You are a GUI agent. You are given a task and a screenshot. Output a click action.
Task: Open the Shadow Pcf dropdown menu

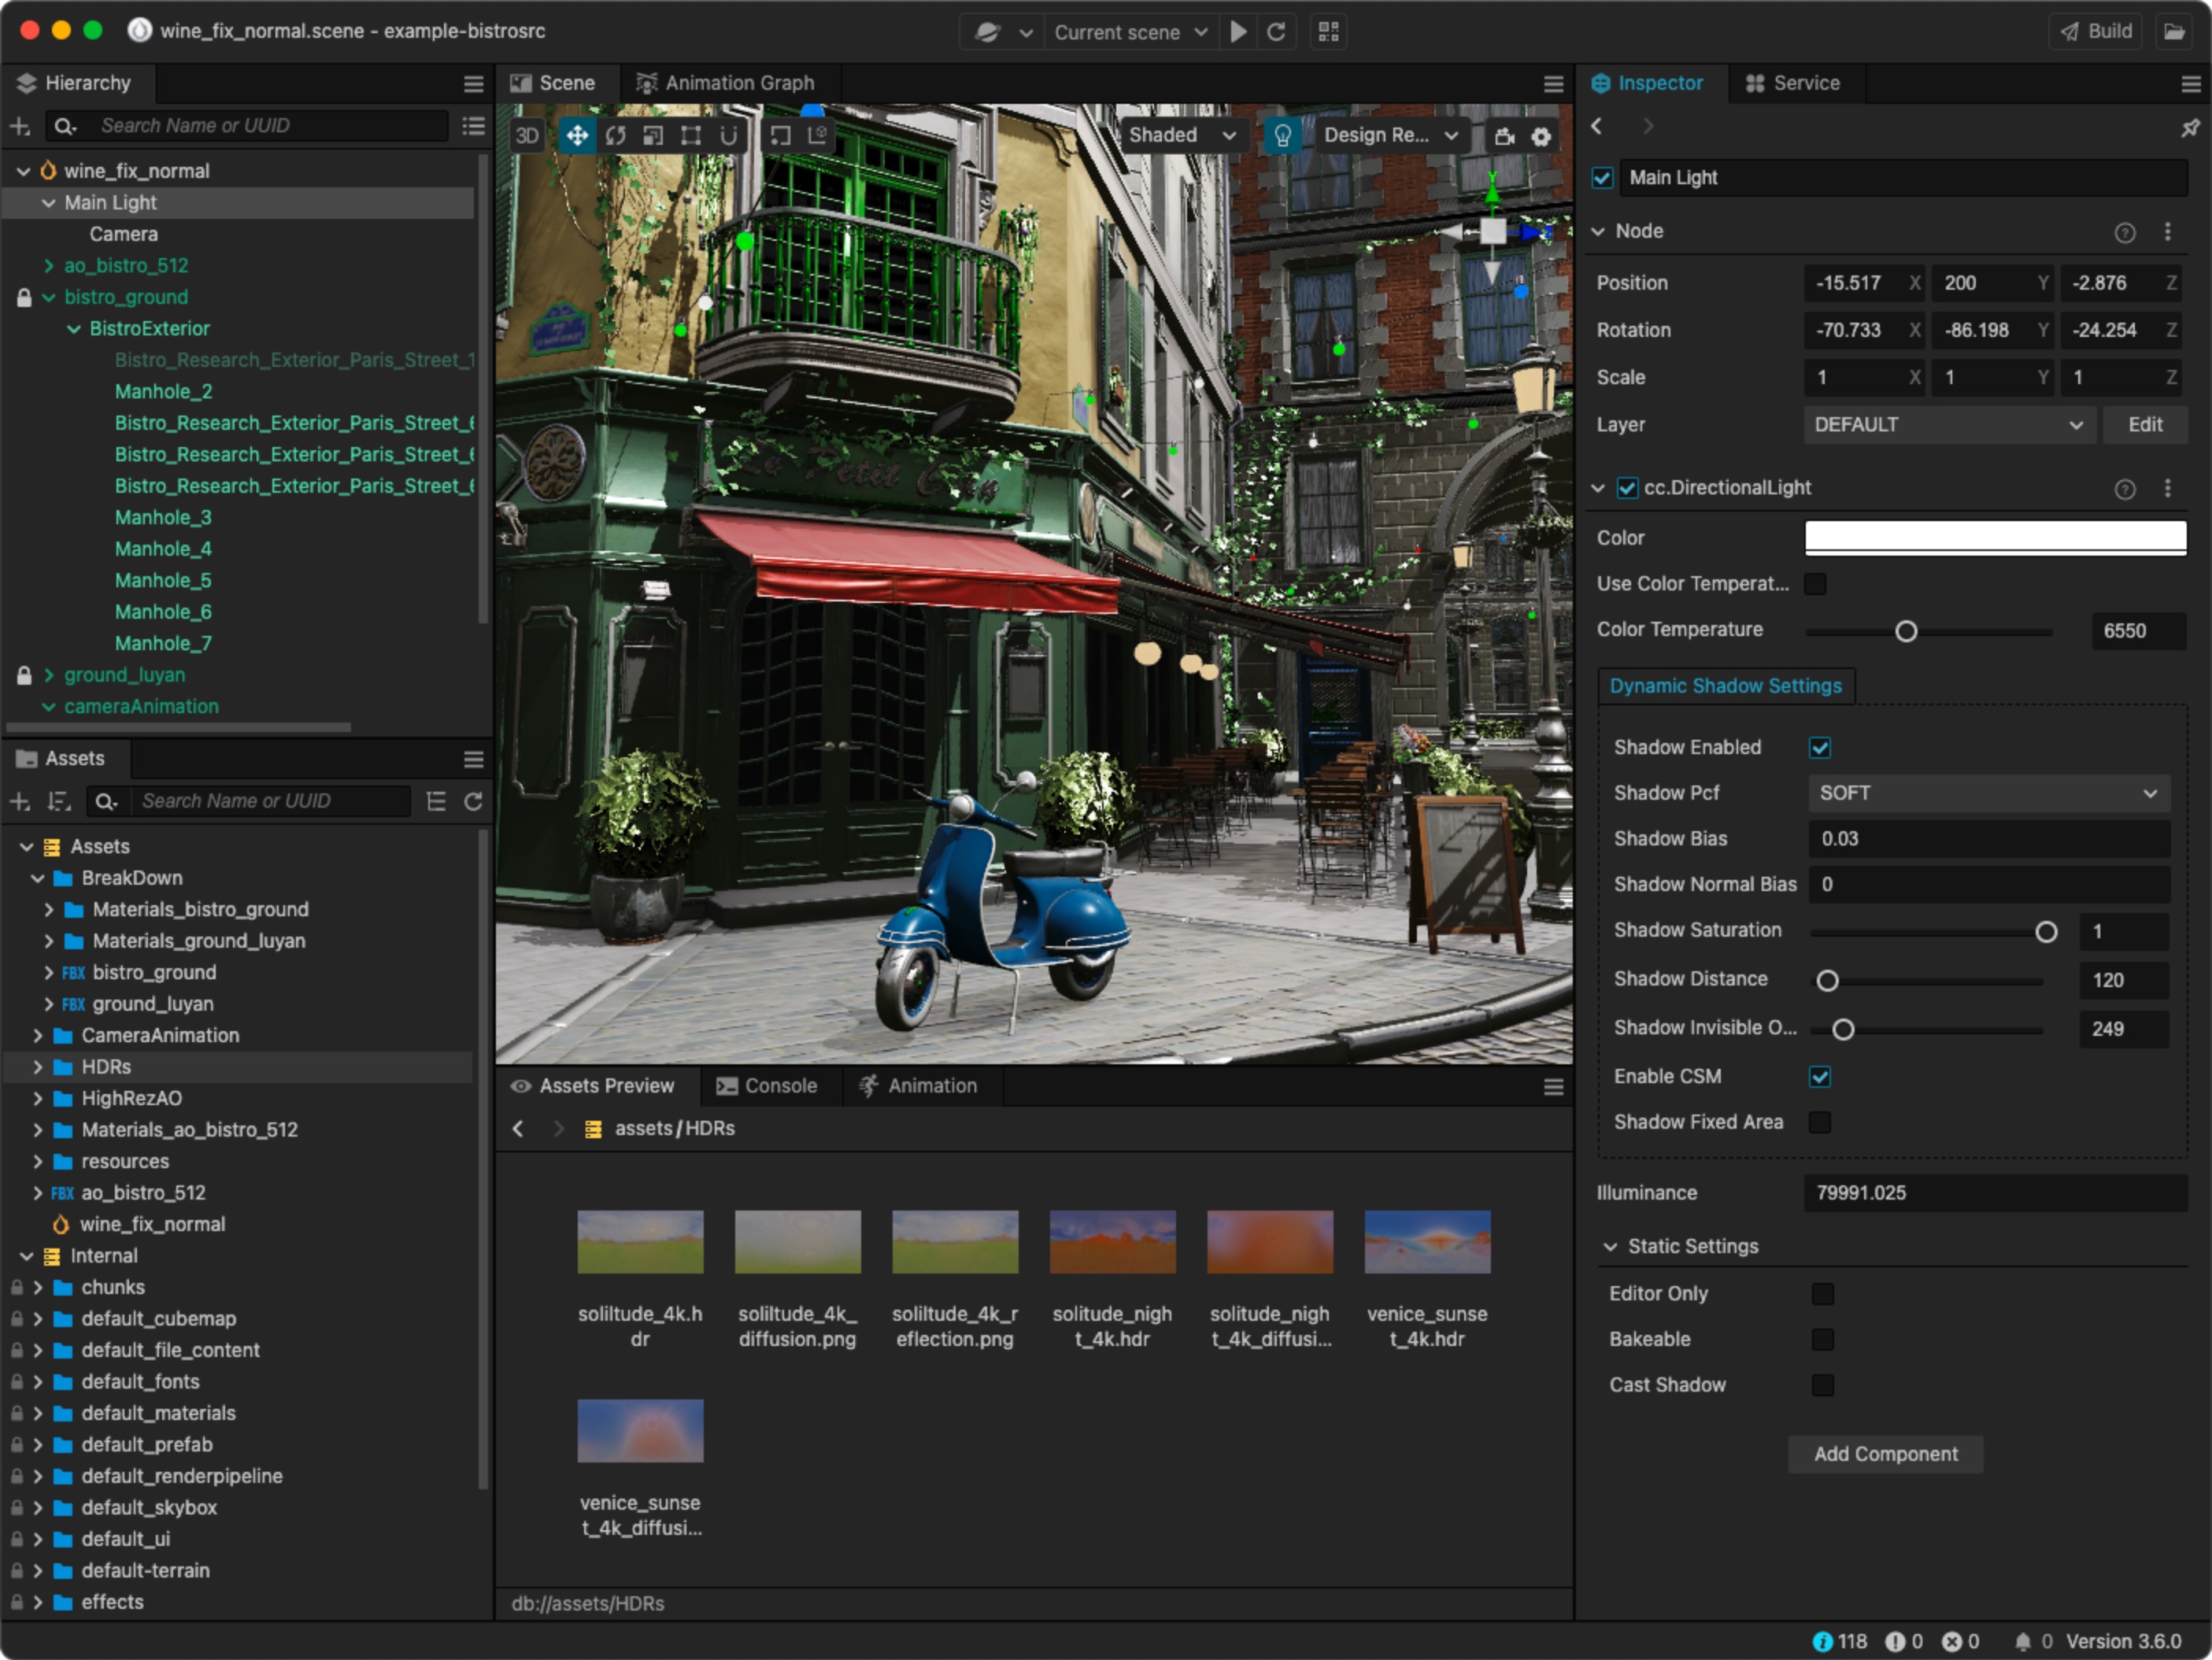tap(1985, 792)
